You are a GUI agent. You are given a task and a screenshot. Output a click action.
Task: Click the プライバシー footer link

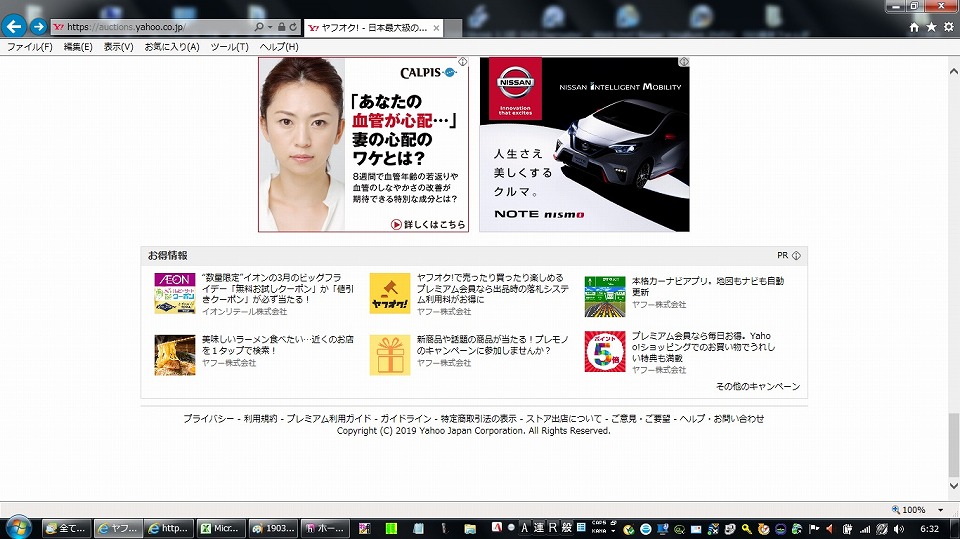(208, 419)
